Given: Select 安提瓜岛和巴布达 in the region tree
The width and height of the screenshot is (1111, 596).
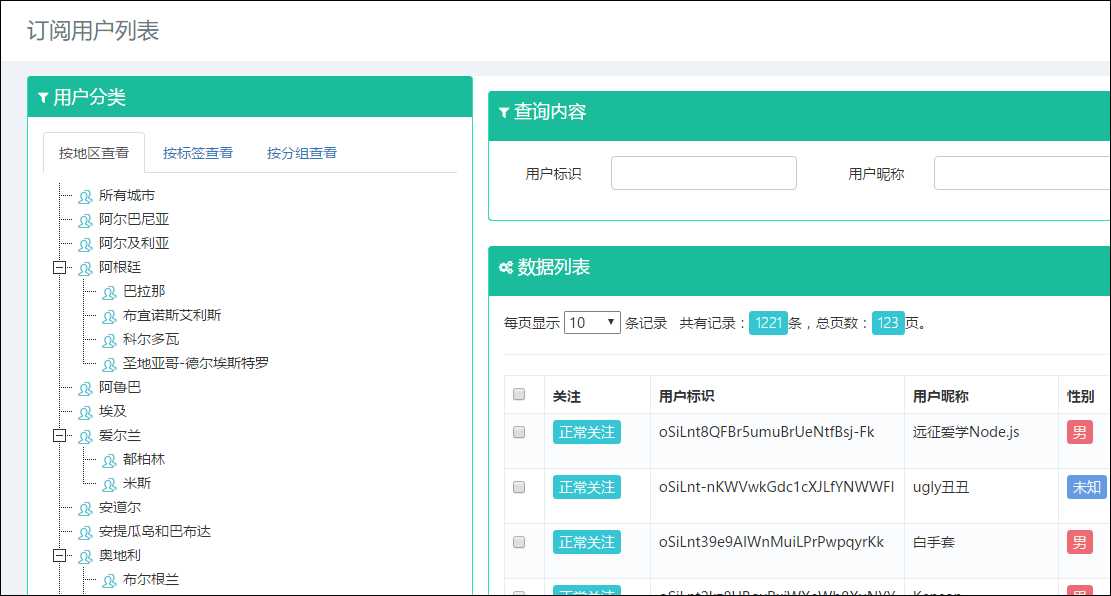Looking at the screenshot, I should tap(155, 532).
